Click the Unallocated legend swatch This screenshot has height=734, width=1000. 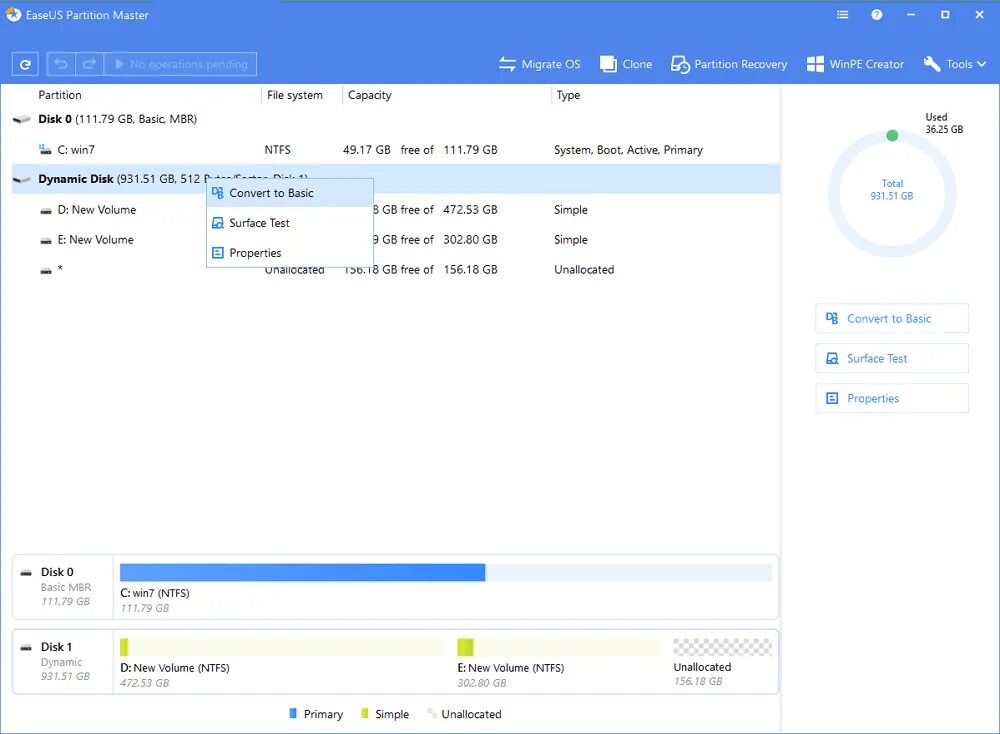[432, 714]
